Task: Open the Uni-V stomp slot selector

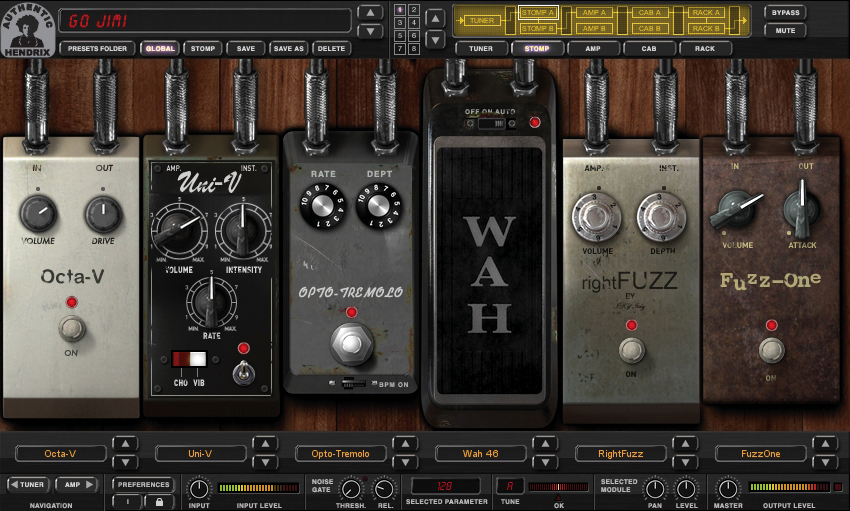Action: [201, 454]
